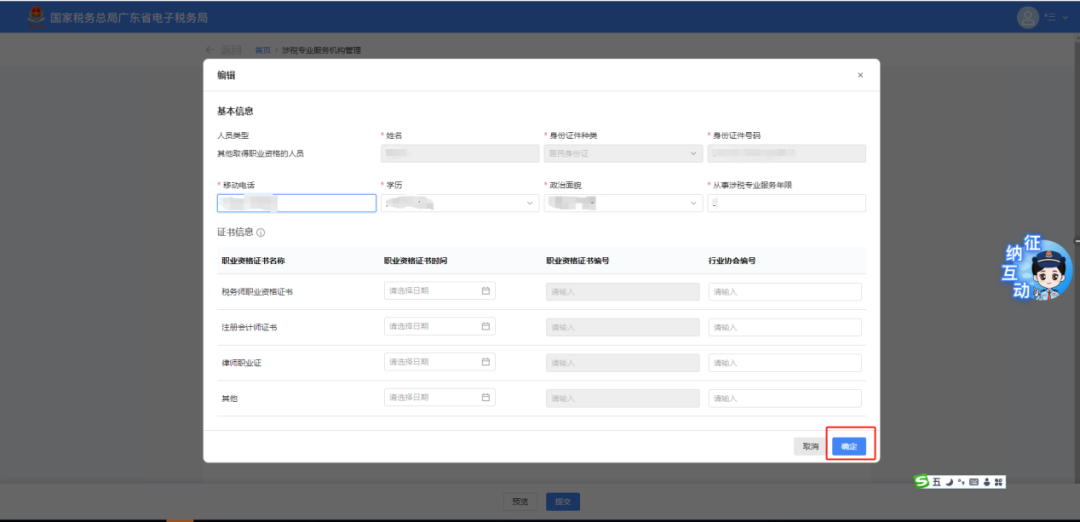Click the 取消 button
The width and height of the screenshot is (1080, 522).
pos(811,446)
